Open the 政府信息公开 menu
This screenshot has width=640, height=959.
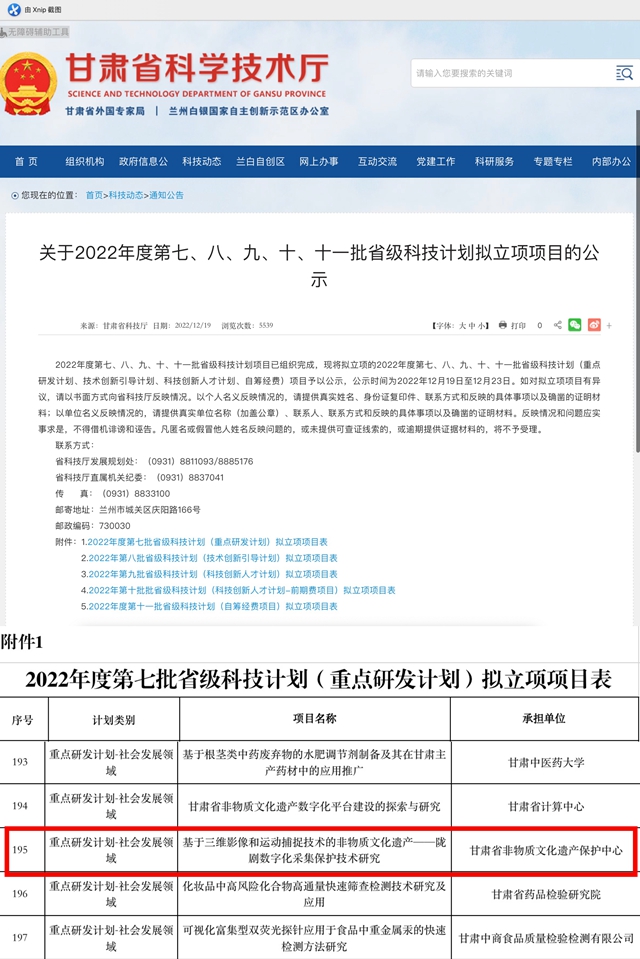143,162
